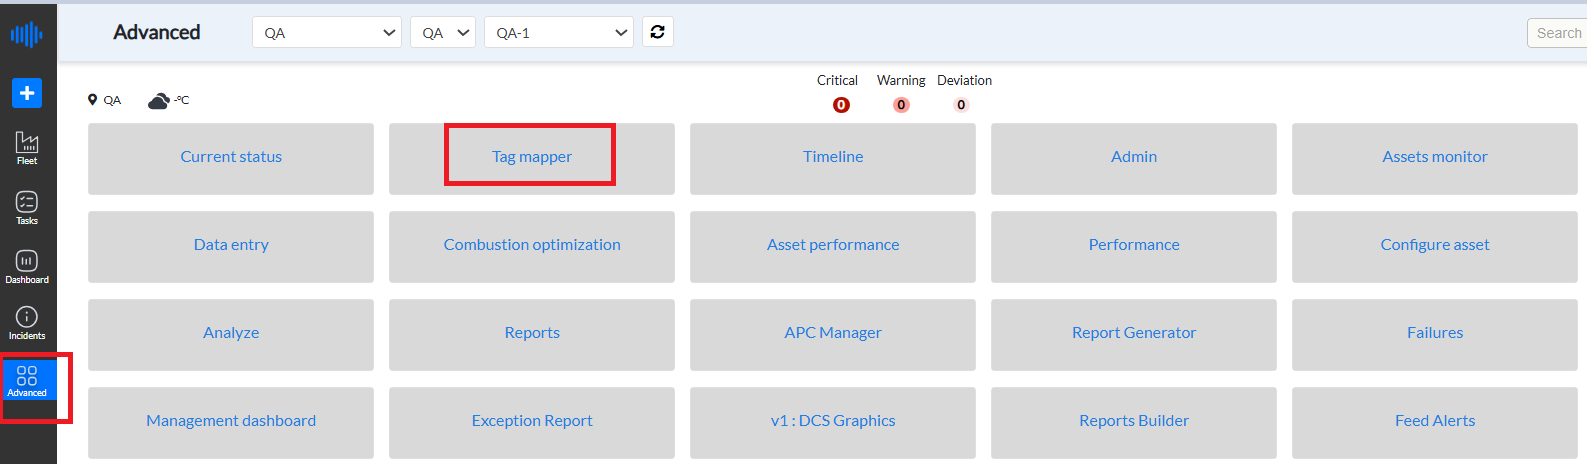Screen dimensions: 1587x464
Task: Open the Combustion optimization tile
Action: coord(531,245)
